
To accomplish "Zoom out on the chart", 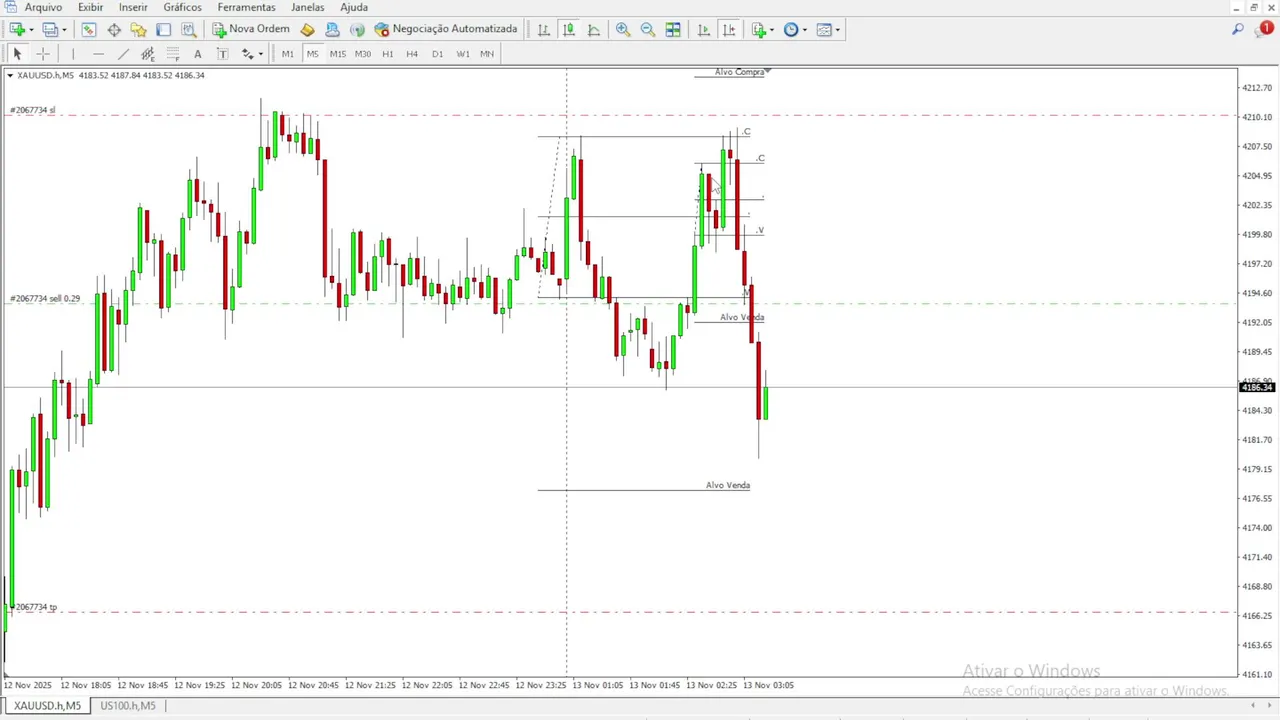I will [648, 30].
